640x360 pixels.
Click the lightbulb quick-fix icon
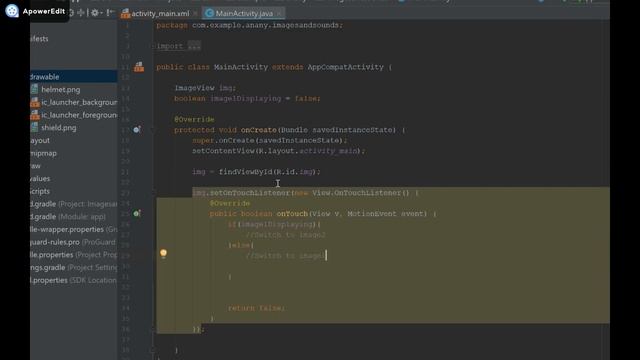[163, 253]
